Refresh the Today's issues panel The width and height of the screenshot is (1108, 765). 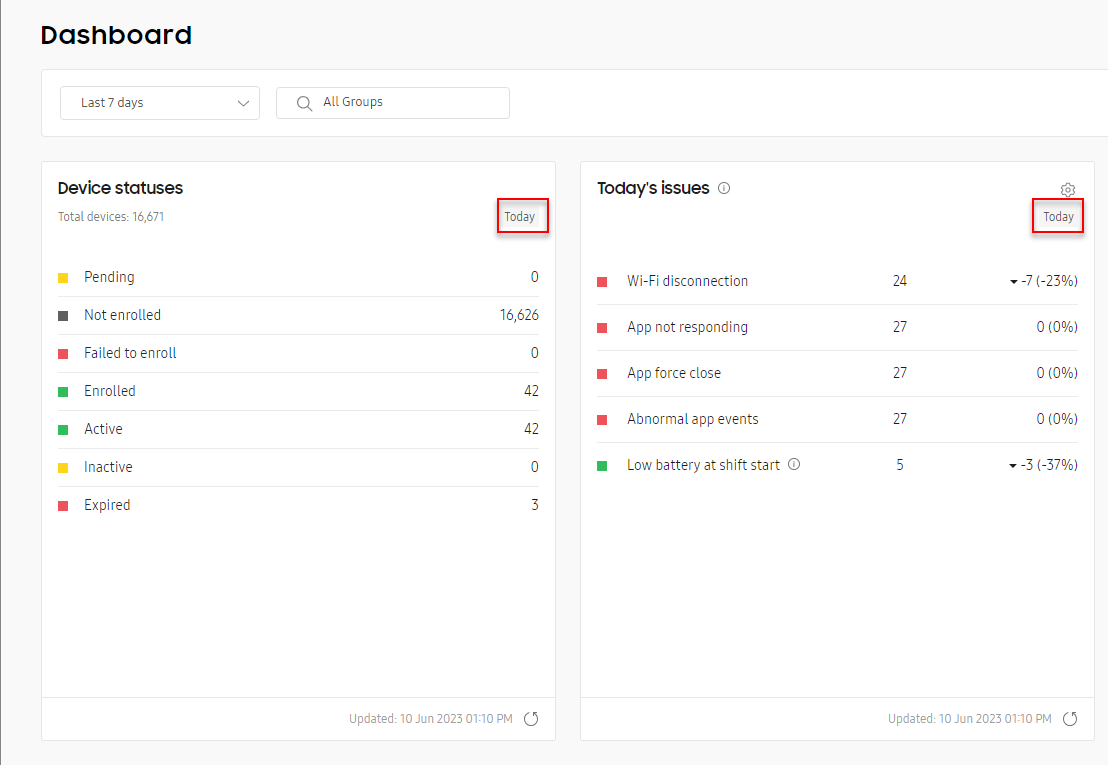(x=1070, y=718)
